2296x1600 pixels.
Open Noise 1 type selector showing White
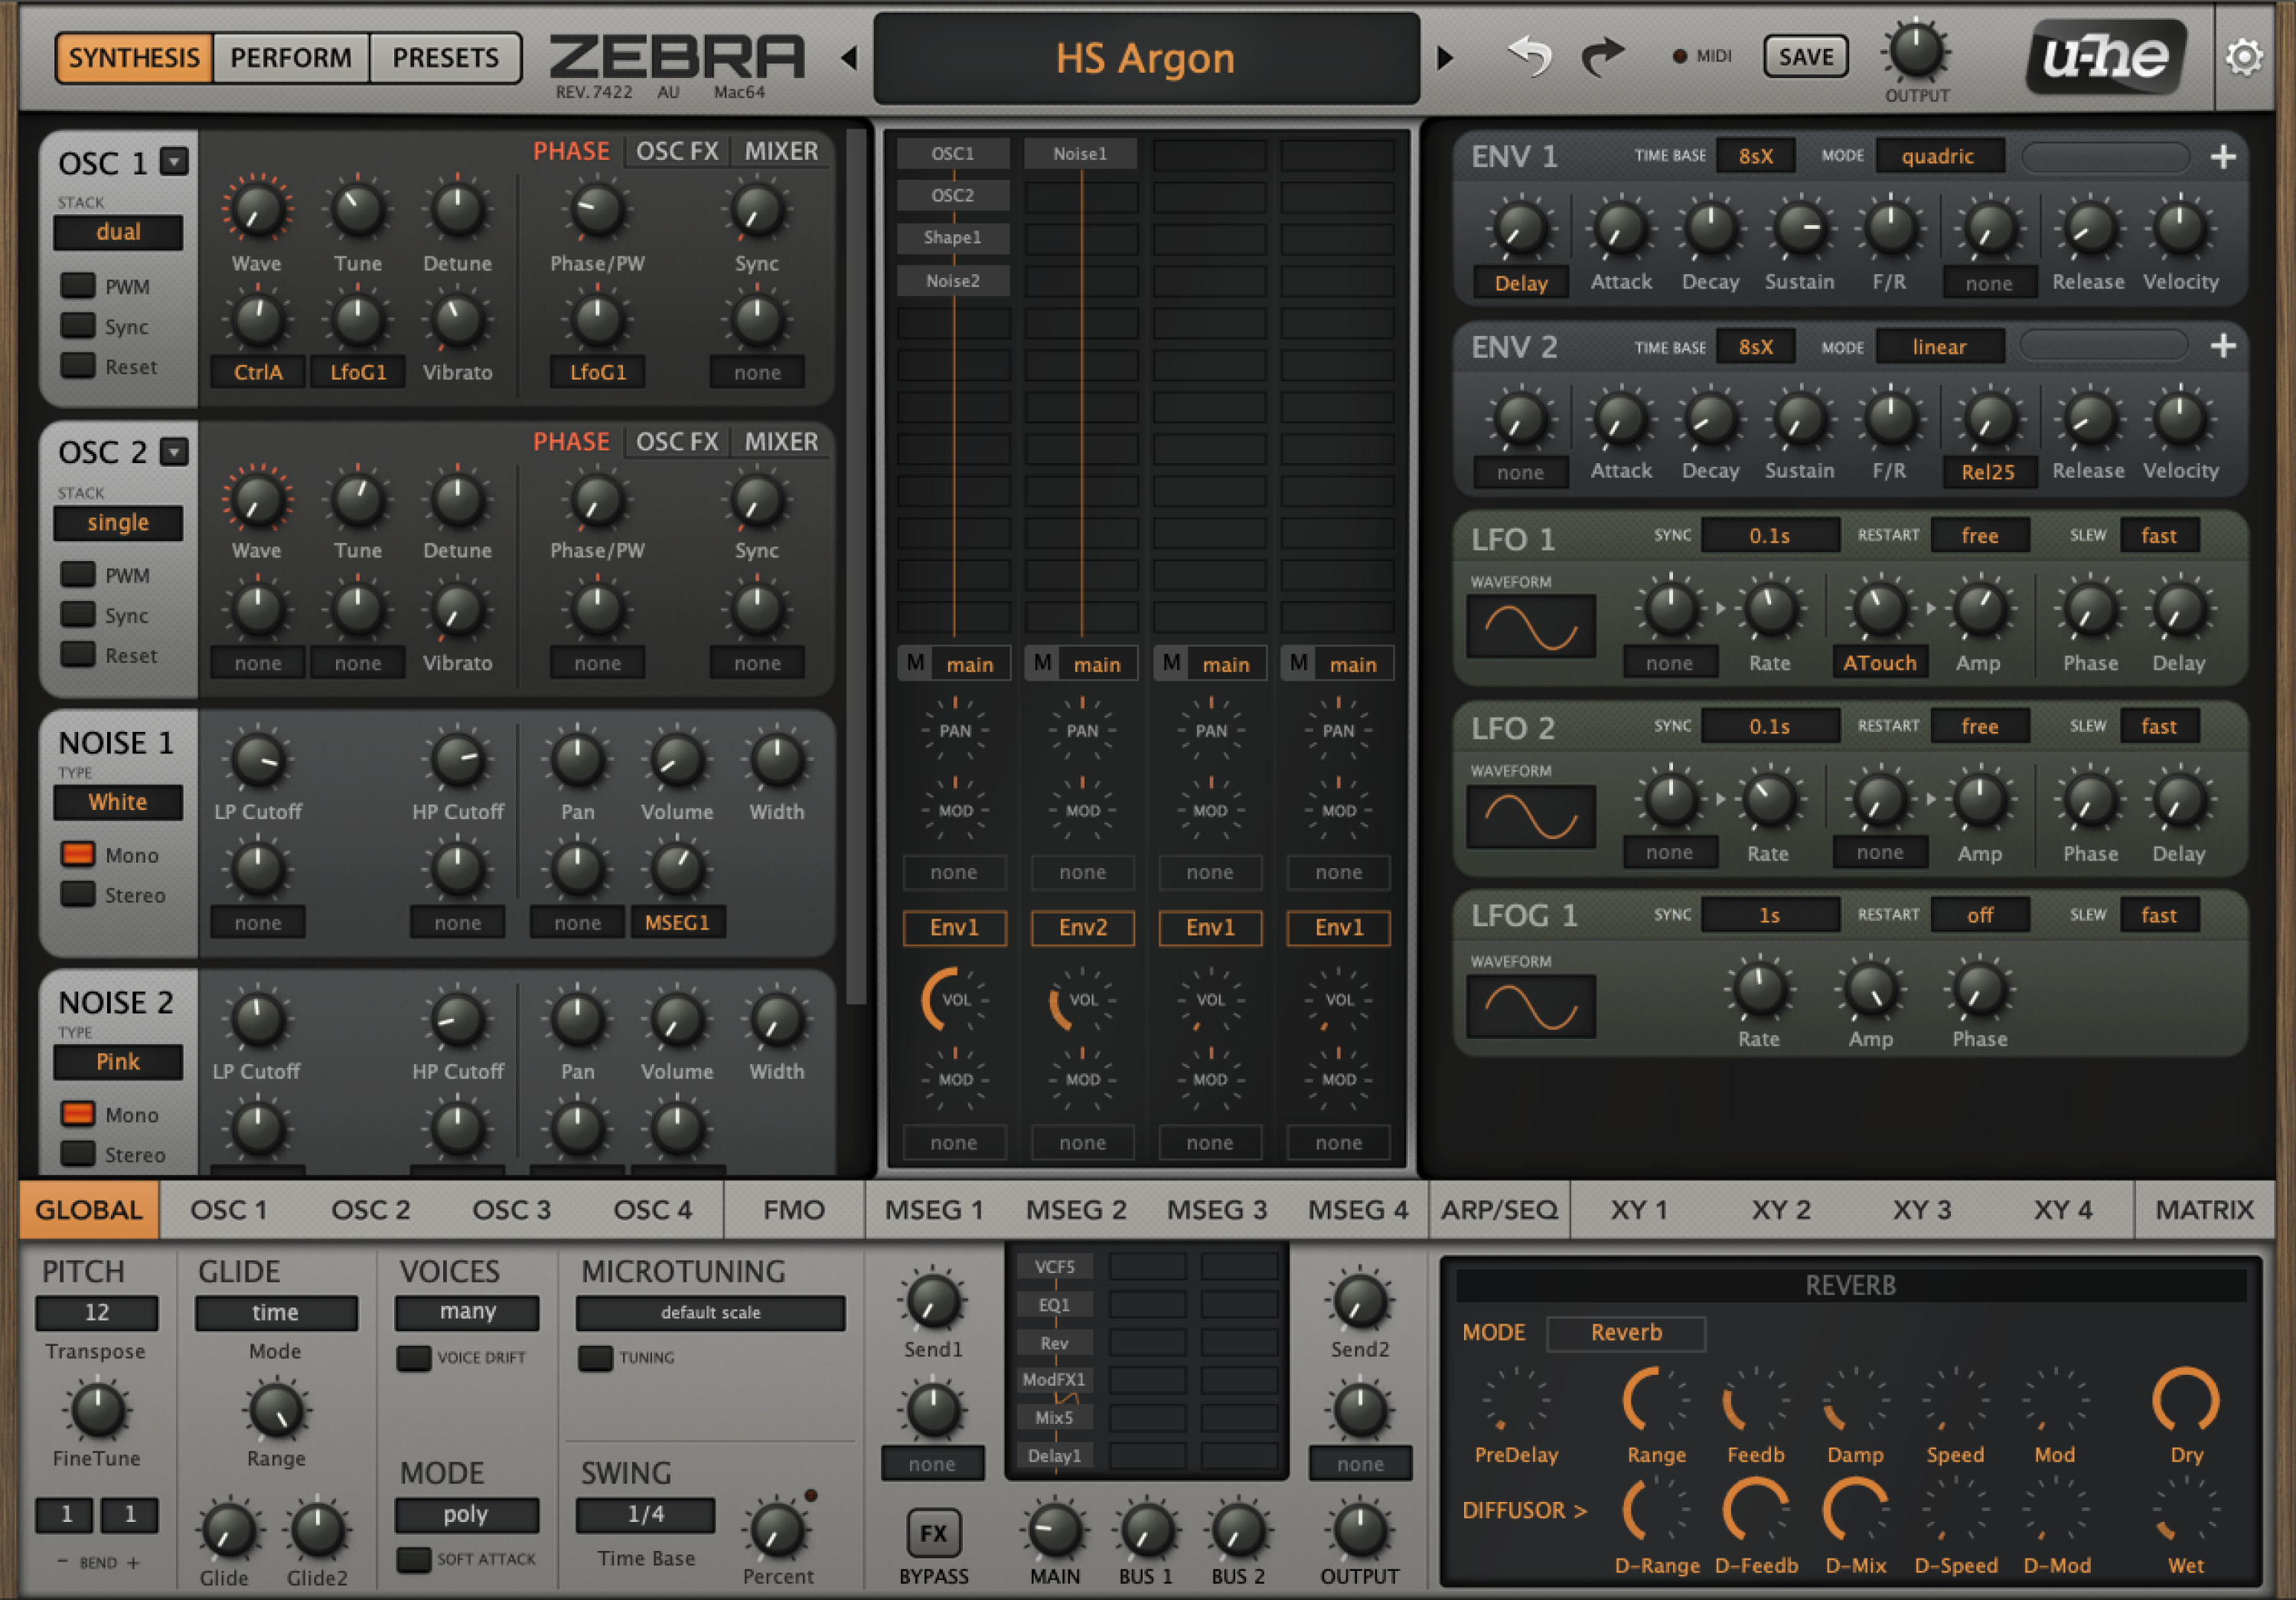pyautogui.click(x=118, y=802)
